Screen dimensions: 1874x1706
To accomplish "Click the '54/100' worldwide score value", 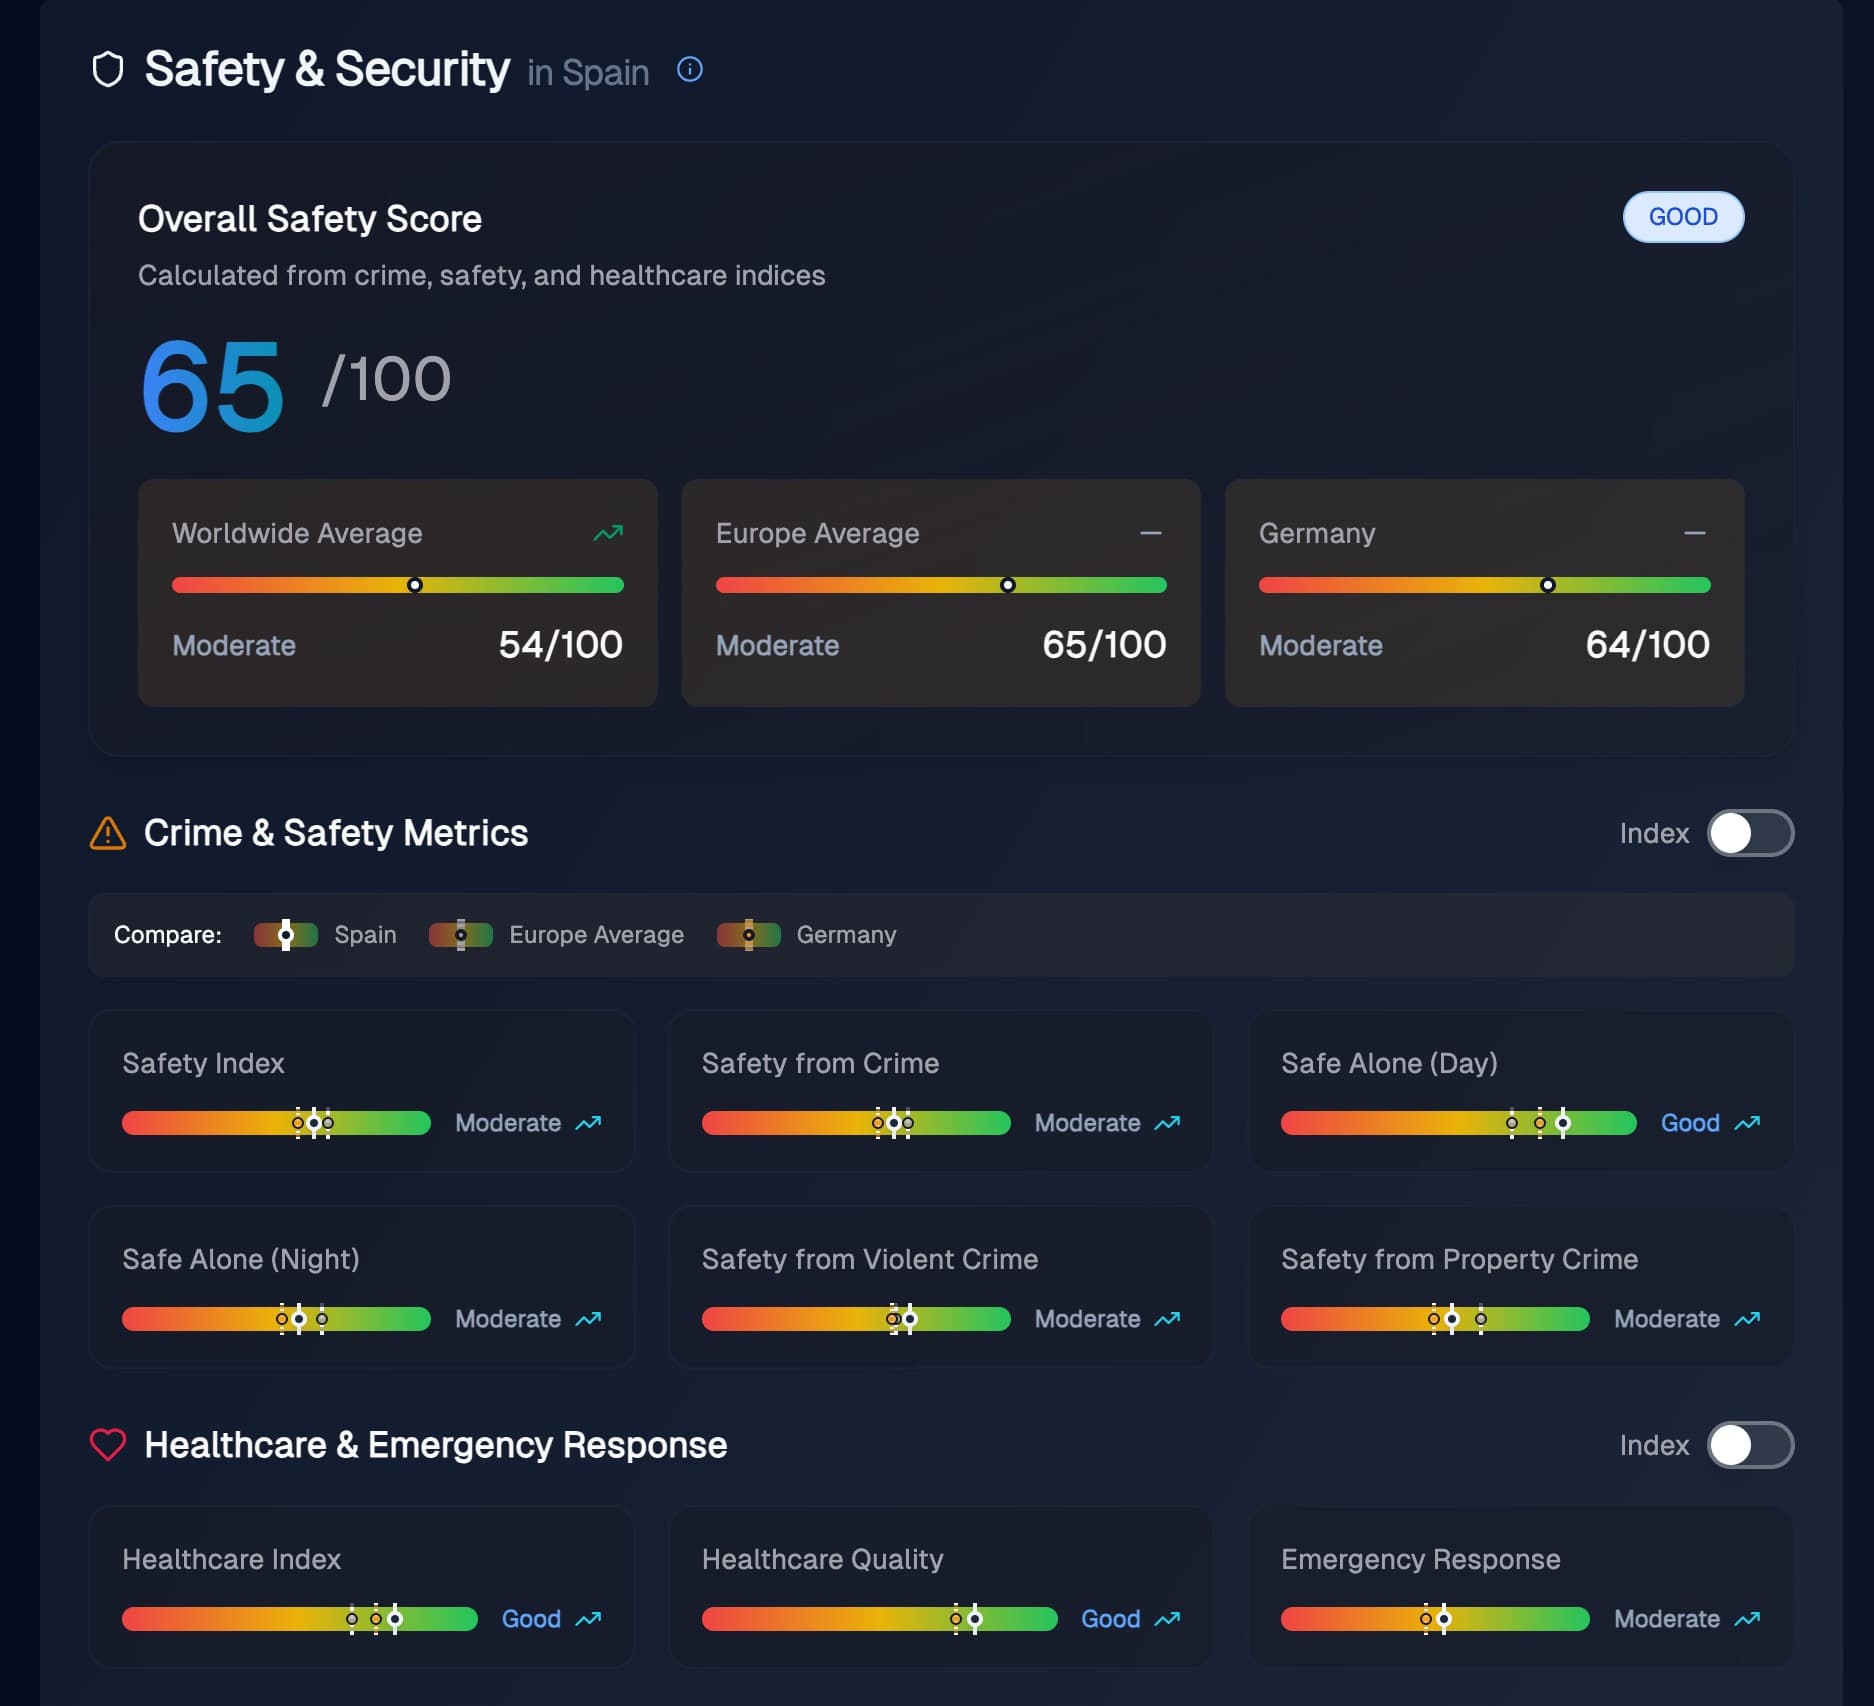I will click(x=561, y=645).
